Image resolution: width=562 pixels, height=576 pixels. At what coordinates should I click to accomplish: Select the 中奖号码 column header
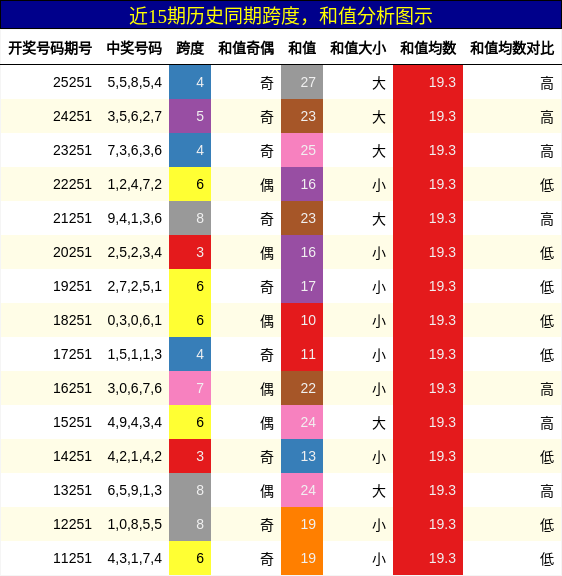click(134, 48)
